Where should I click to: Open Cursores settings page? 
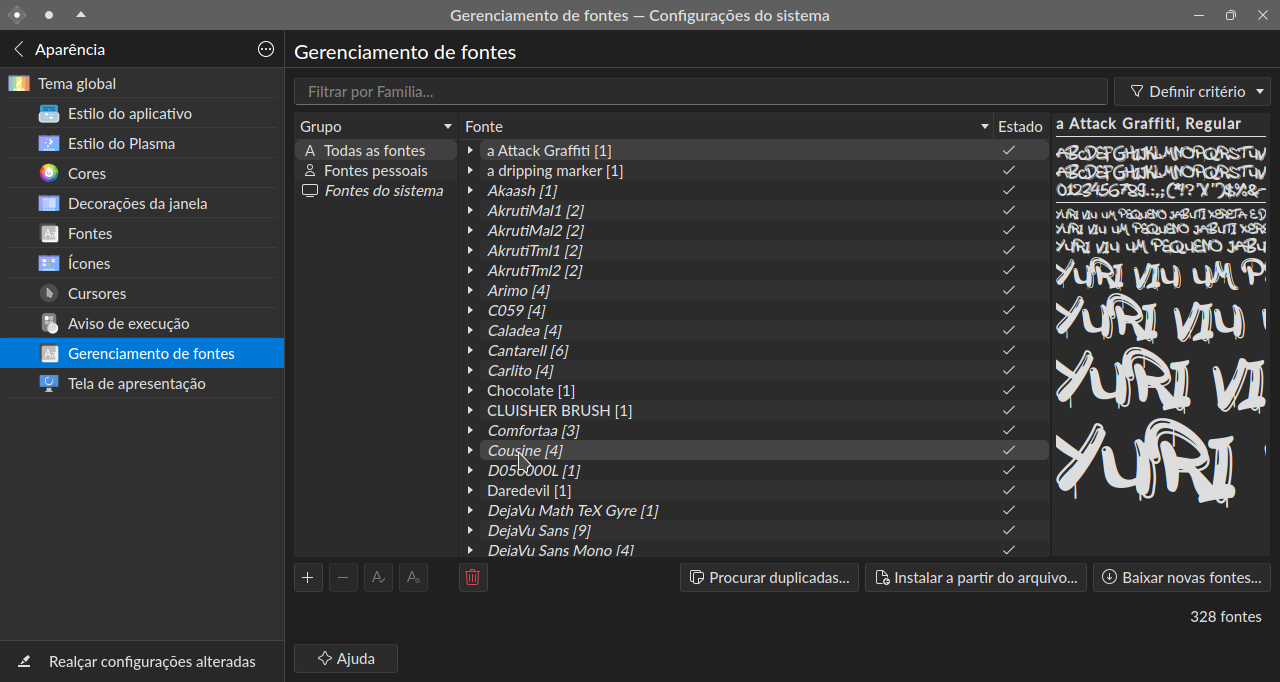pyautogui.click(x=142, y=294)
